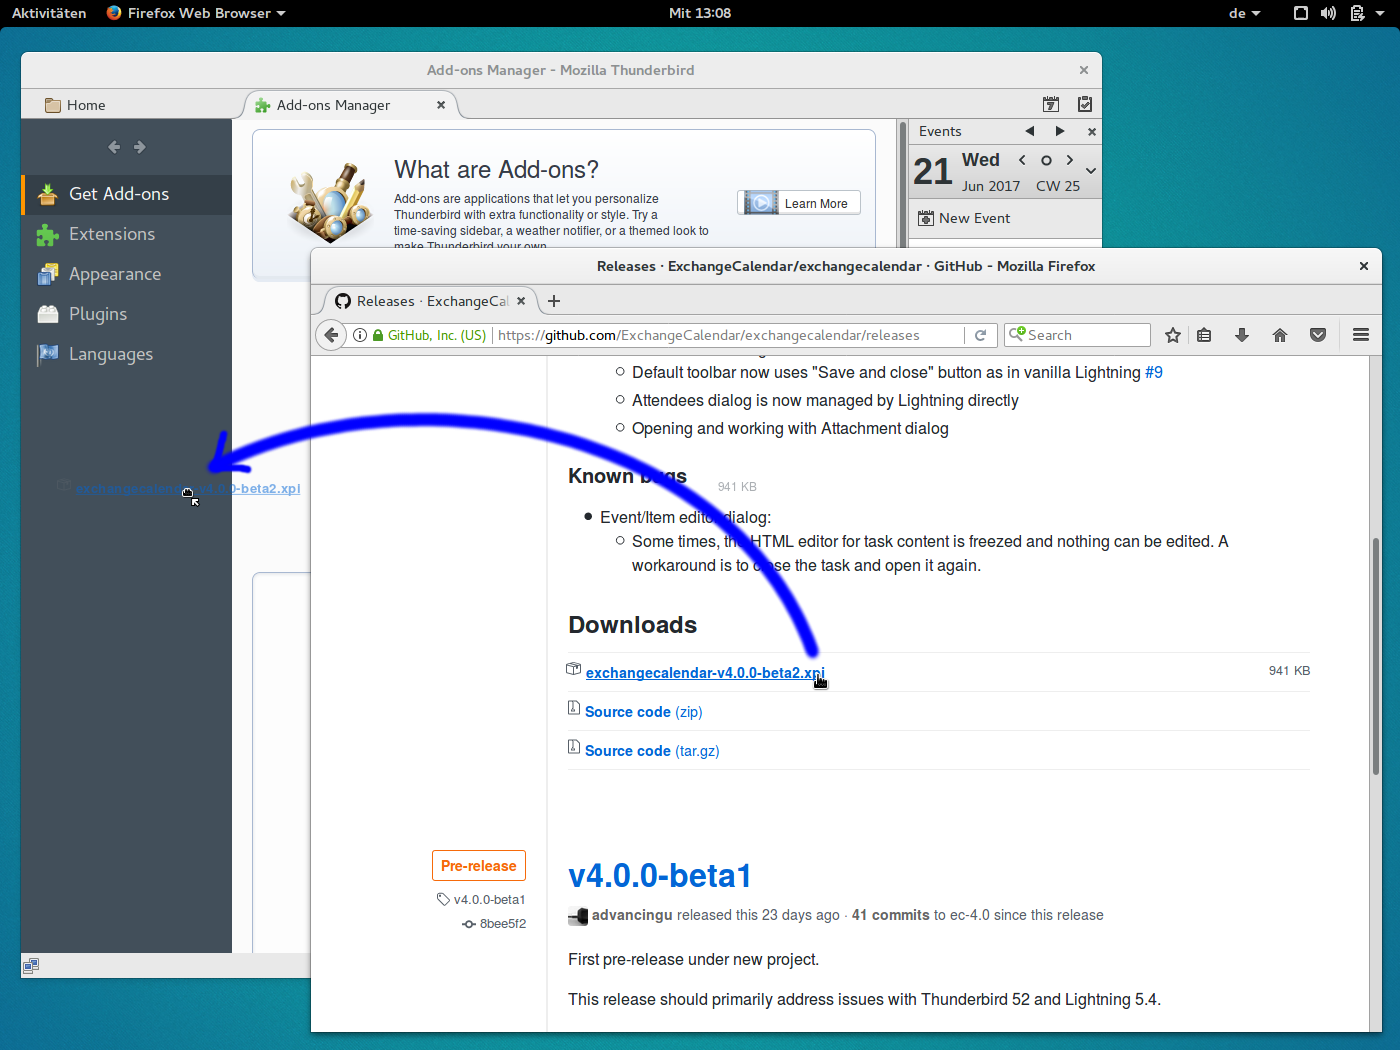Close the Add-ons Manager tab
Viewport: 1400px width, 1050px height.
441,105
